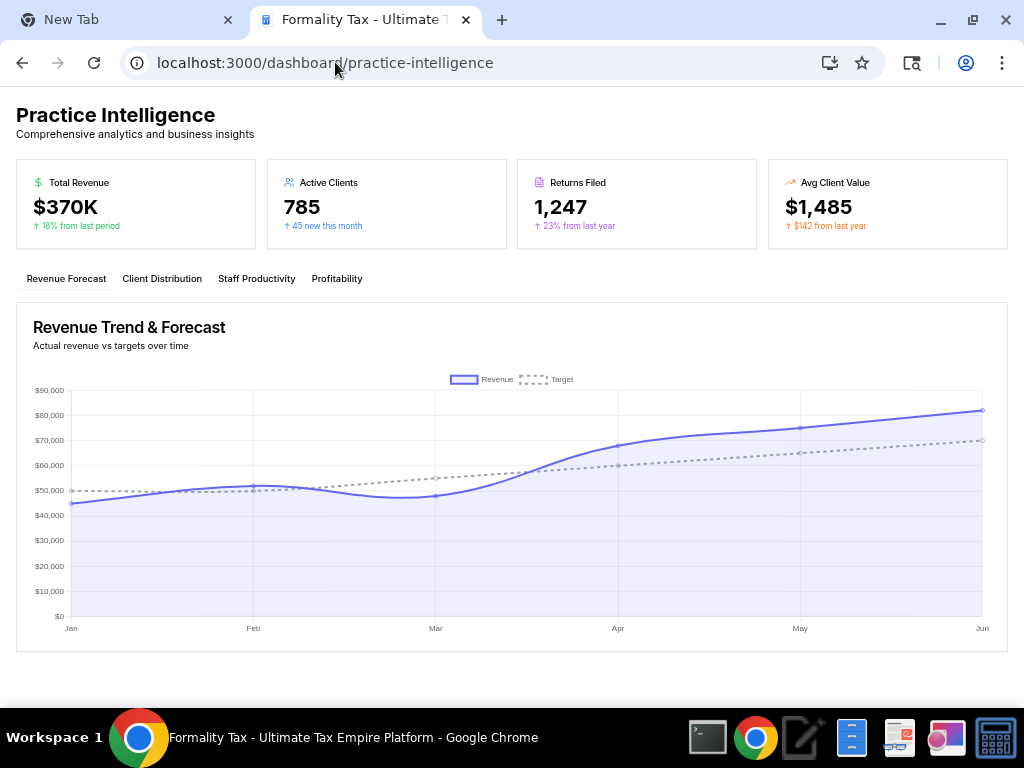This screenshot has height=768, width=1024.
Task: View site information icon beside URL
Action: tap(138, 63)
